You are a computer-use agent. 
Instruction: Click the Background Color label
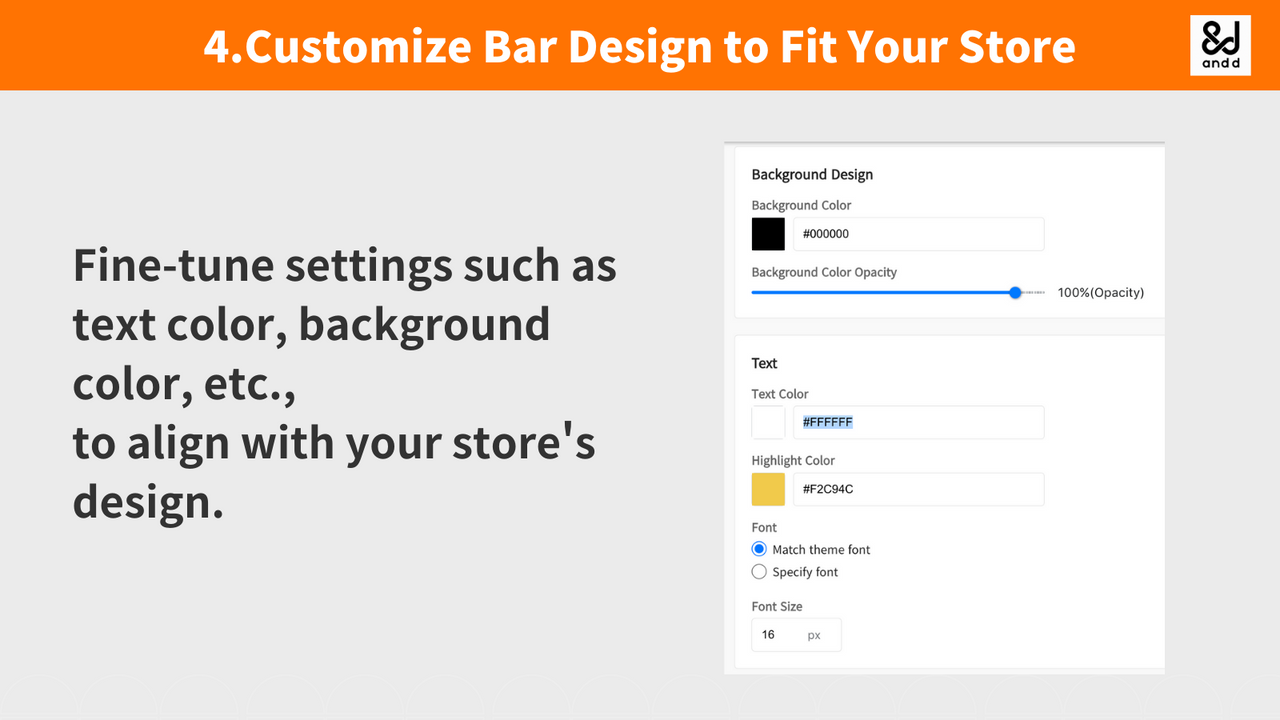pyautogui.click(x=801, y=205)
